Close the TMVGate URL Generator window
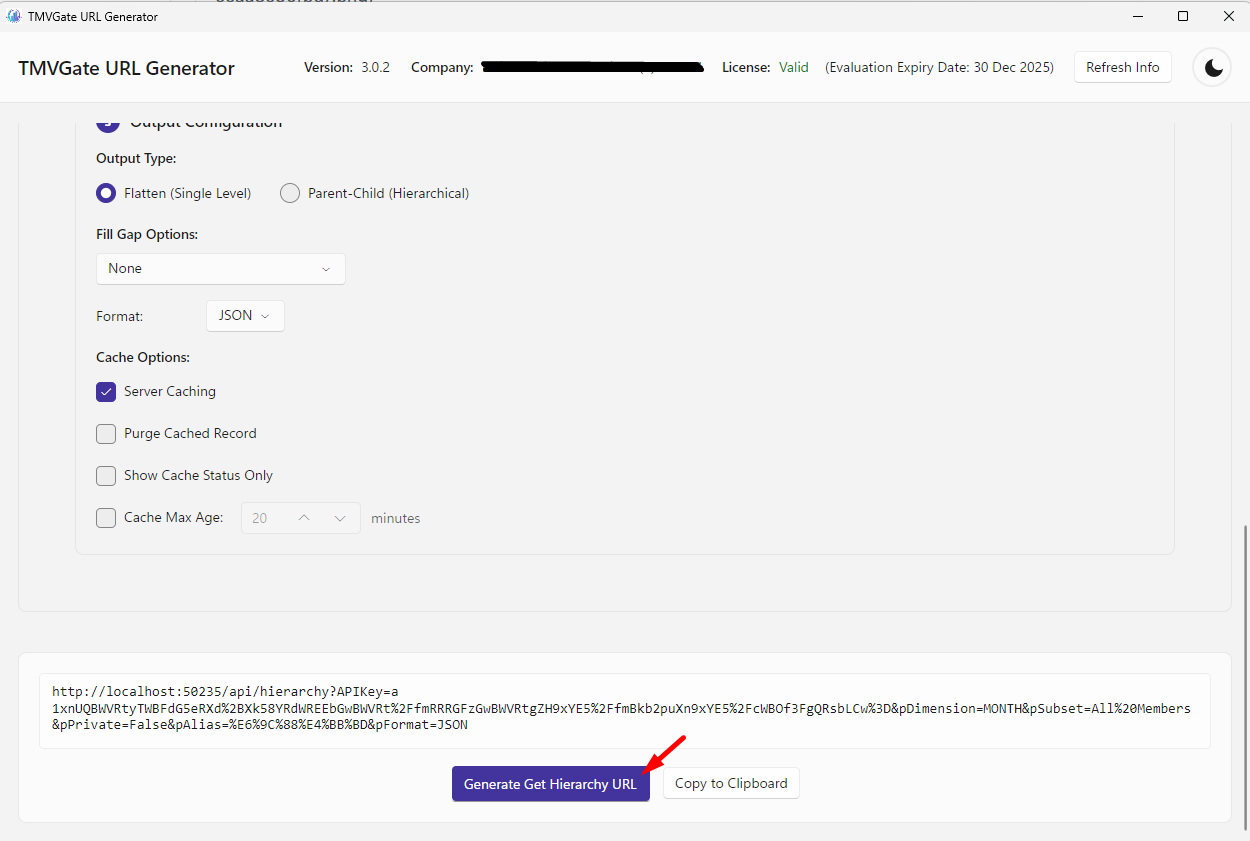The width and height of the screenshot is (1250, 841). [x=1229, y=16]
